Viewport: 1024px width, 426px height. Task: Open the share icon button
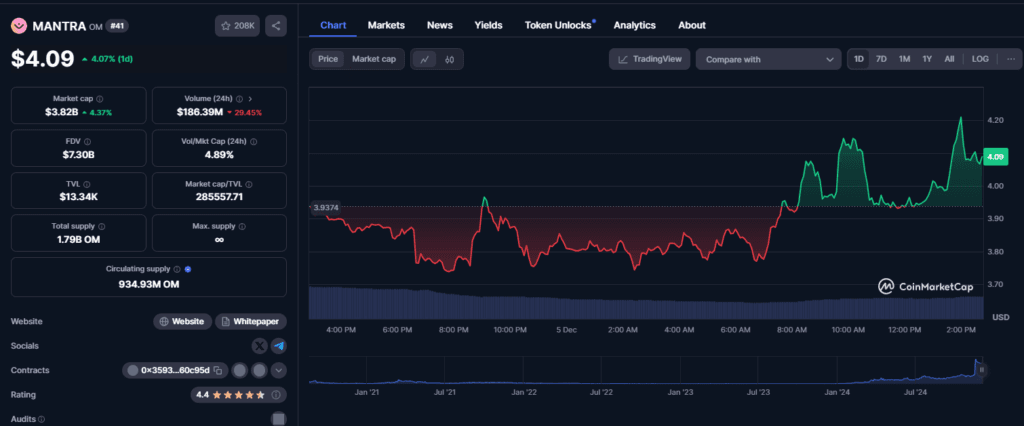[276, 25]
